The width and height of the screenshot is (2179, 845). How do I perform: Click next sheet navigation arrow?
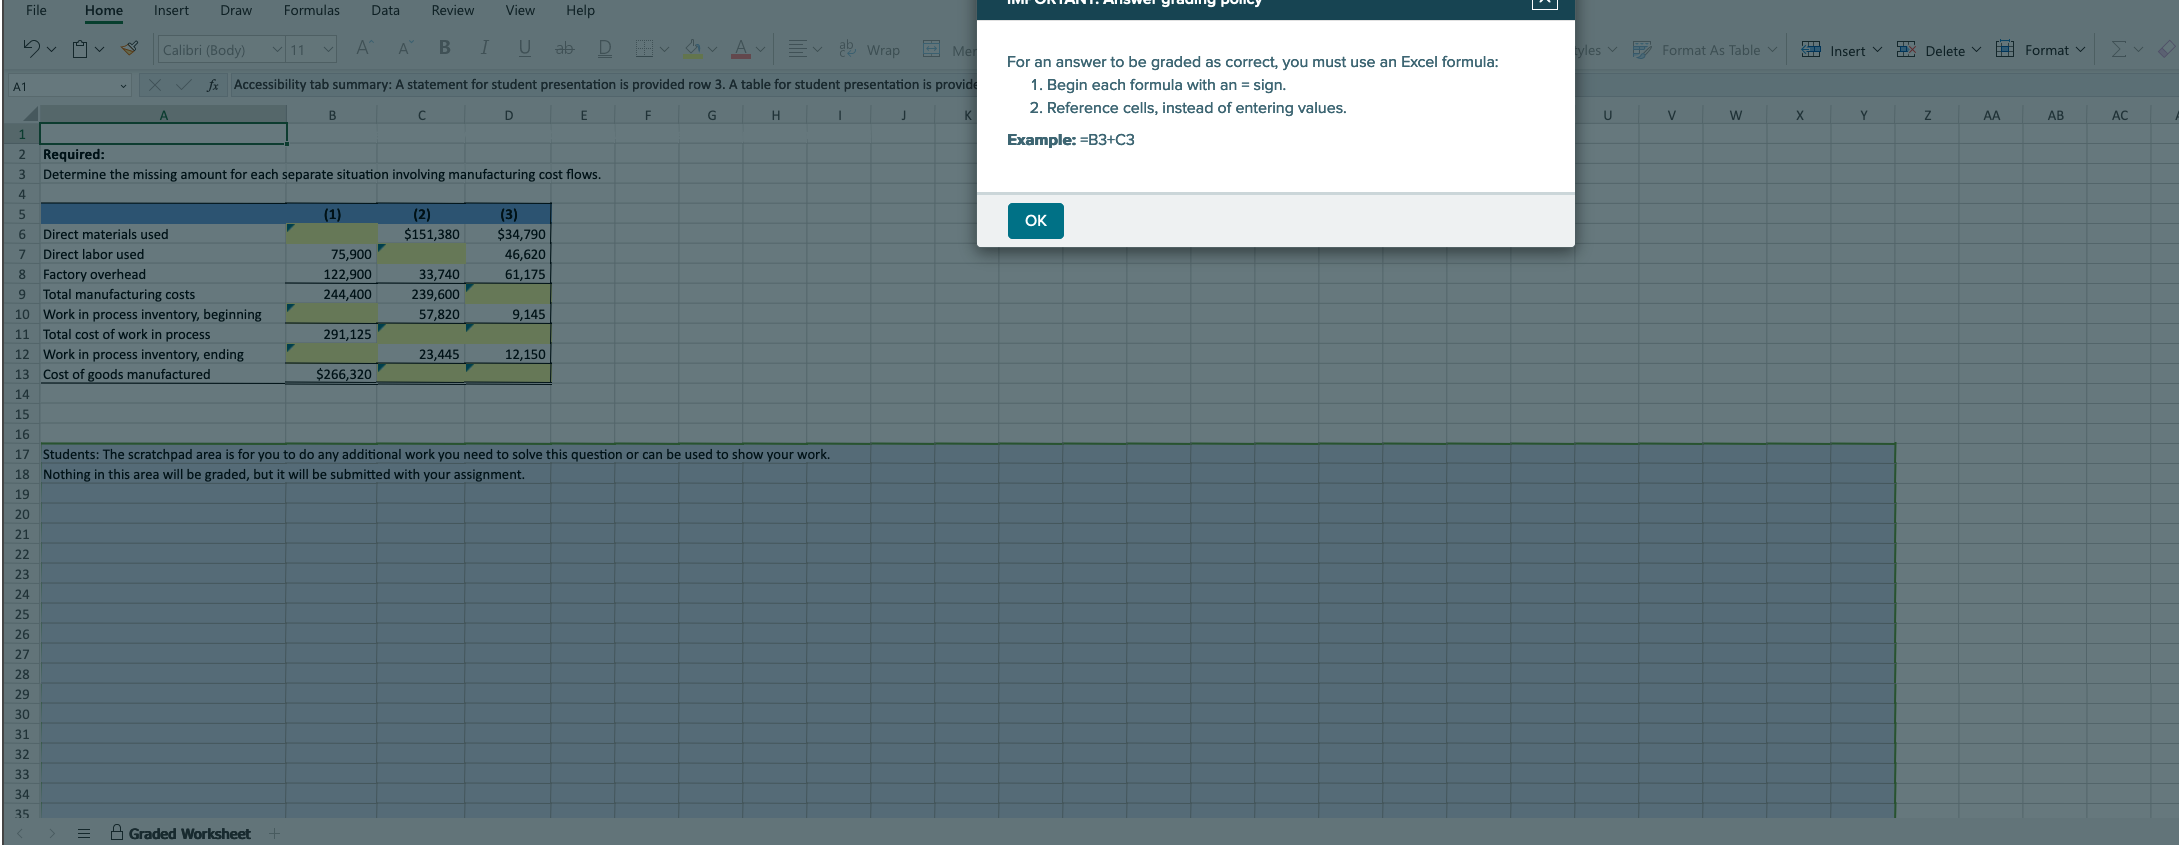52,833
